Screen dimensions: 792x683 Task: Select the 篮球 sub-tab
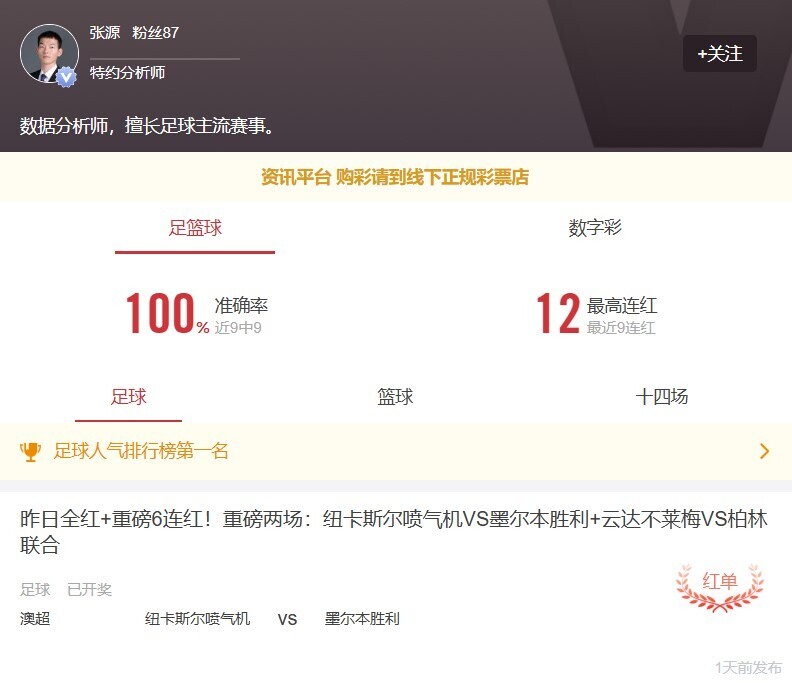tap(395, 397)
